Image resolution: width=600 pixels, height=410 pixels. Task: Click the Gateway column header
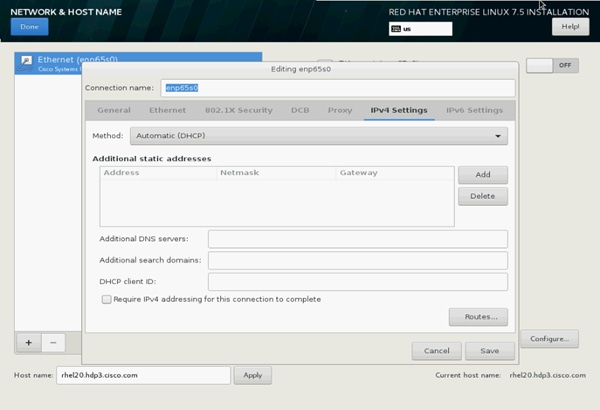pos(395,173)
